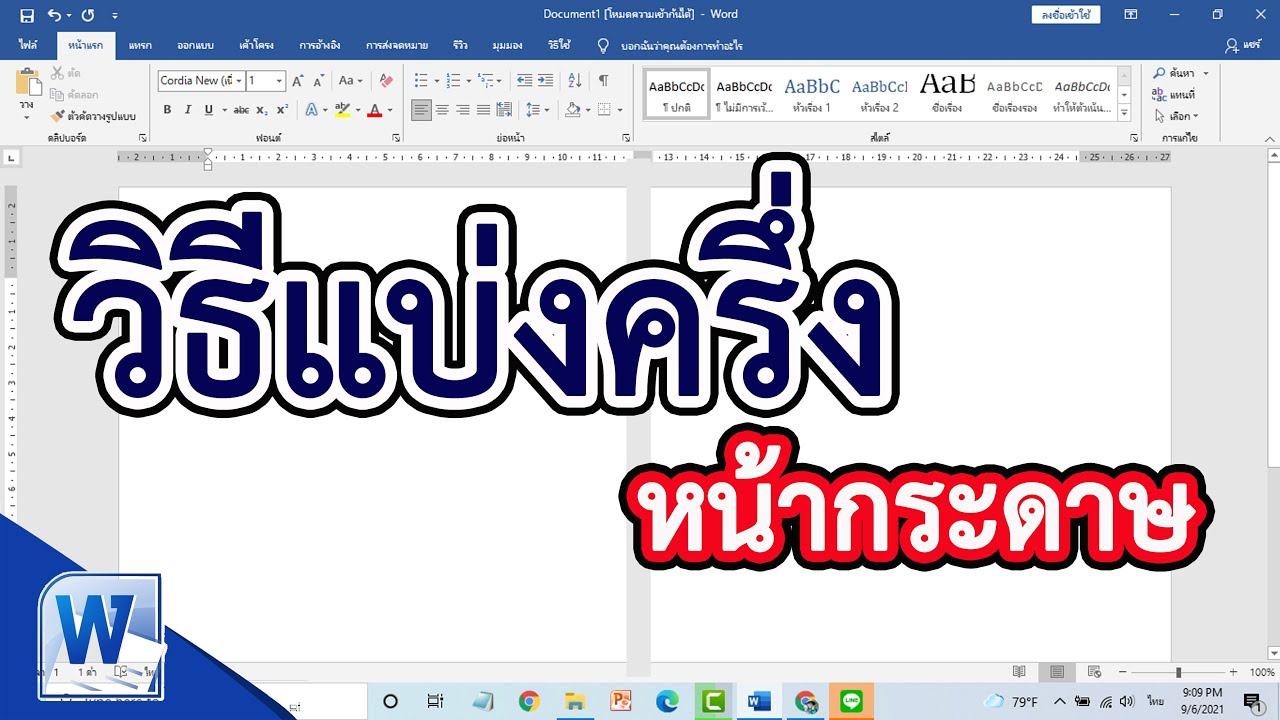Open the font size dropdown
The image size is (1280, 720).
tap(279, 81)
